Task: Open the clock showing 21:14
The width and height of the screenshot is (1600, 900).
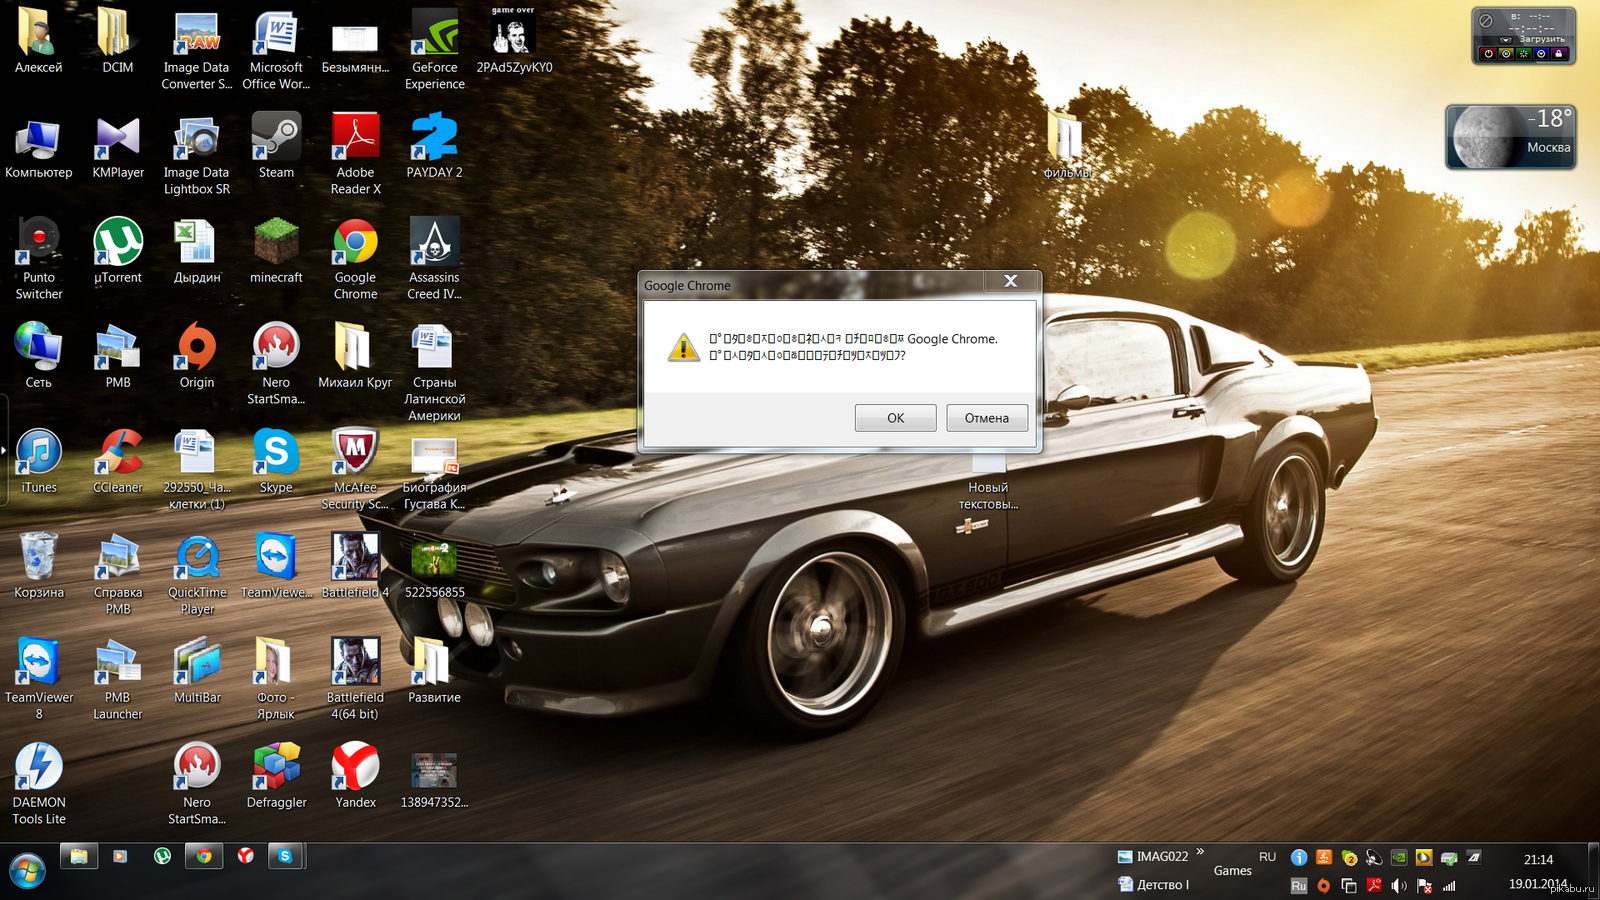Action: [x=1538, y=859]
